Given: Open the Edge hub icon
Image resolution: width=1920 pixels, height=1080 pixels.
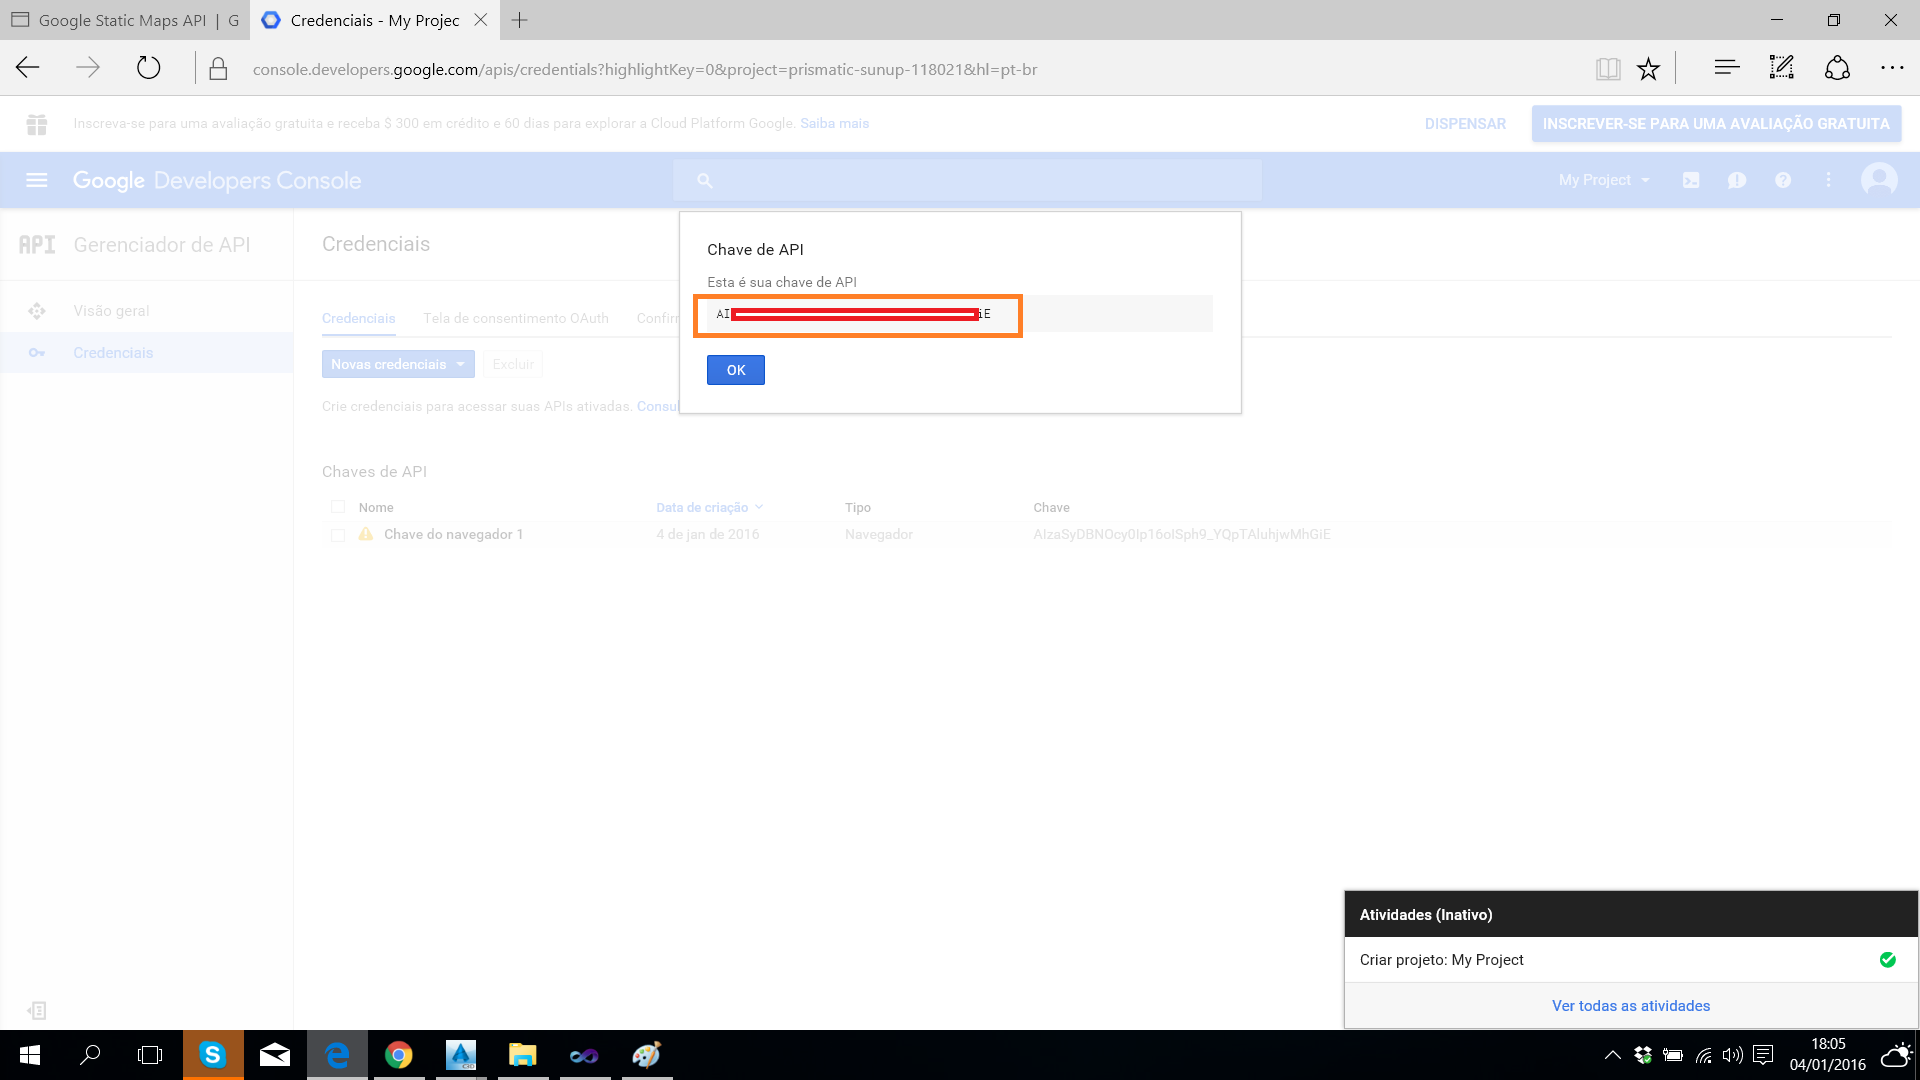Looking at the screenshot, I should 1726,68.
